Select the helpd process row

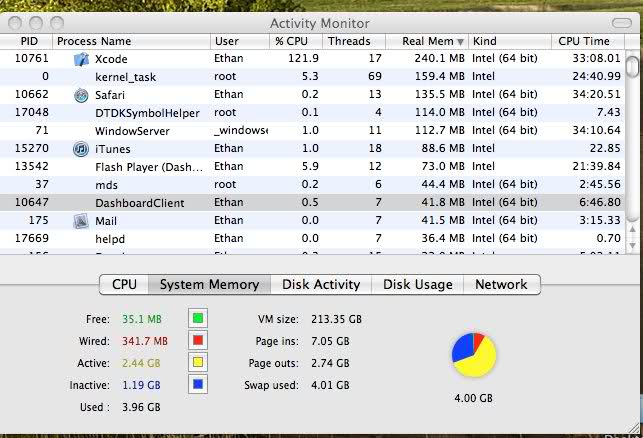point(312,239)
